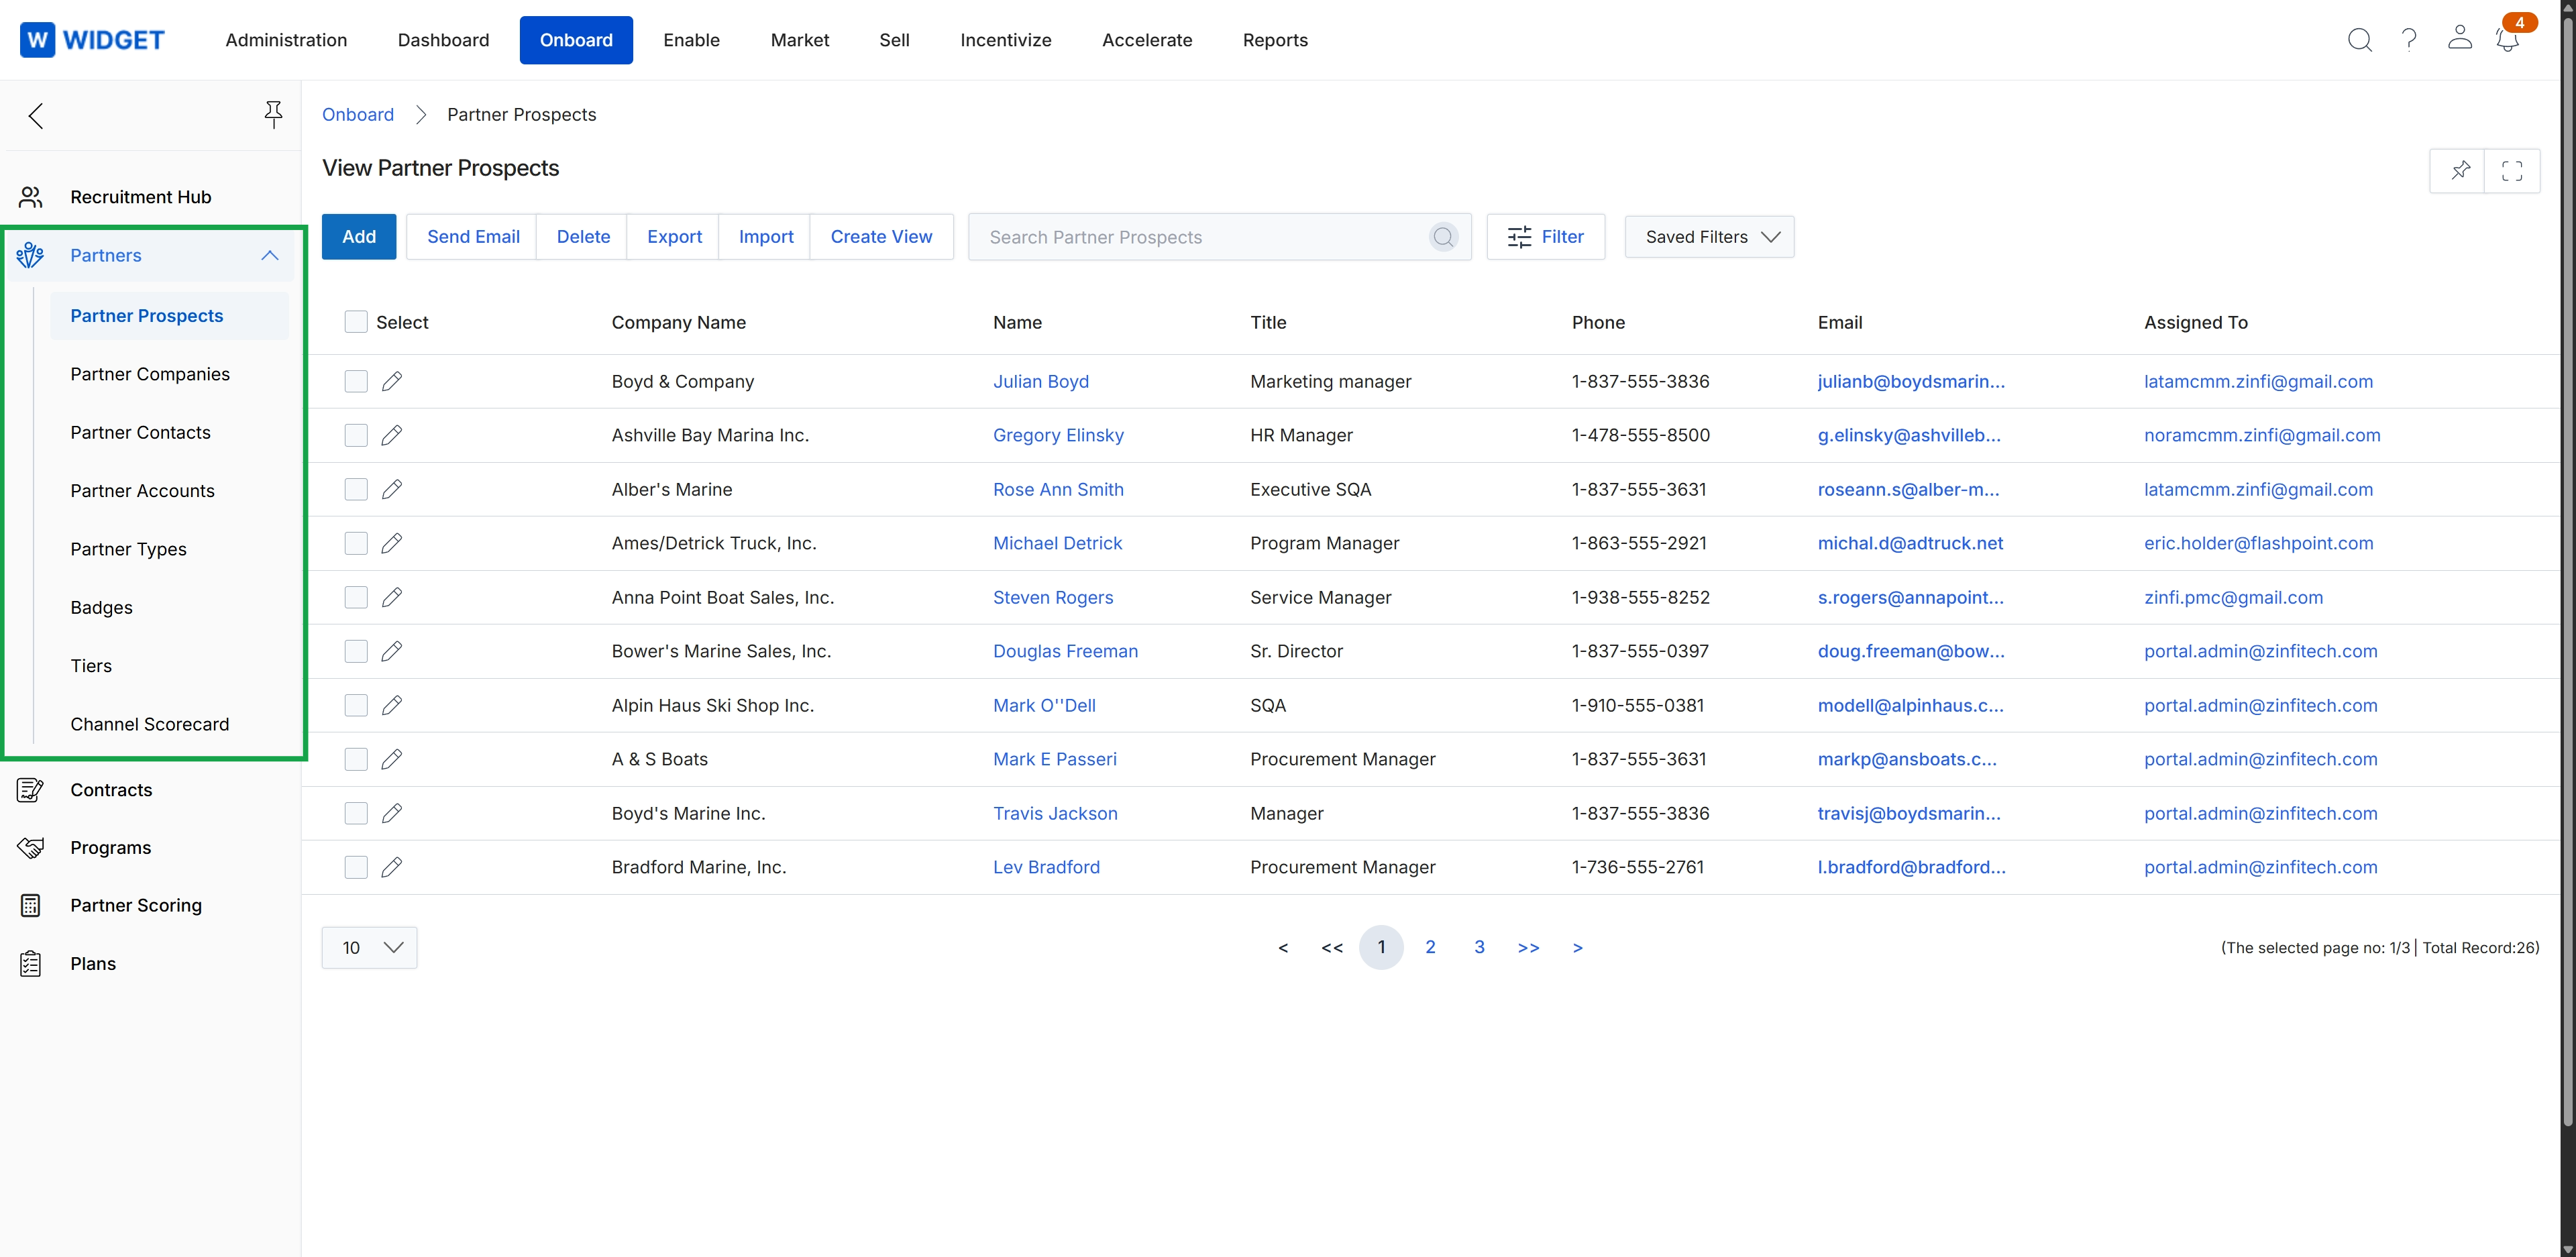Edit the Boyd's Marine Inc. row pencil
This screenshot has height=1257, width=2576.
click(x=392, y=813)
